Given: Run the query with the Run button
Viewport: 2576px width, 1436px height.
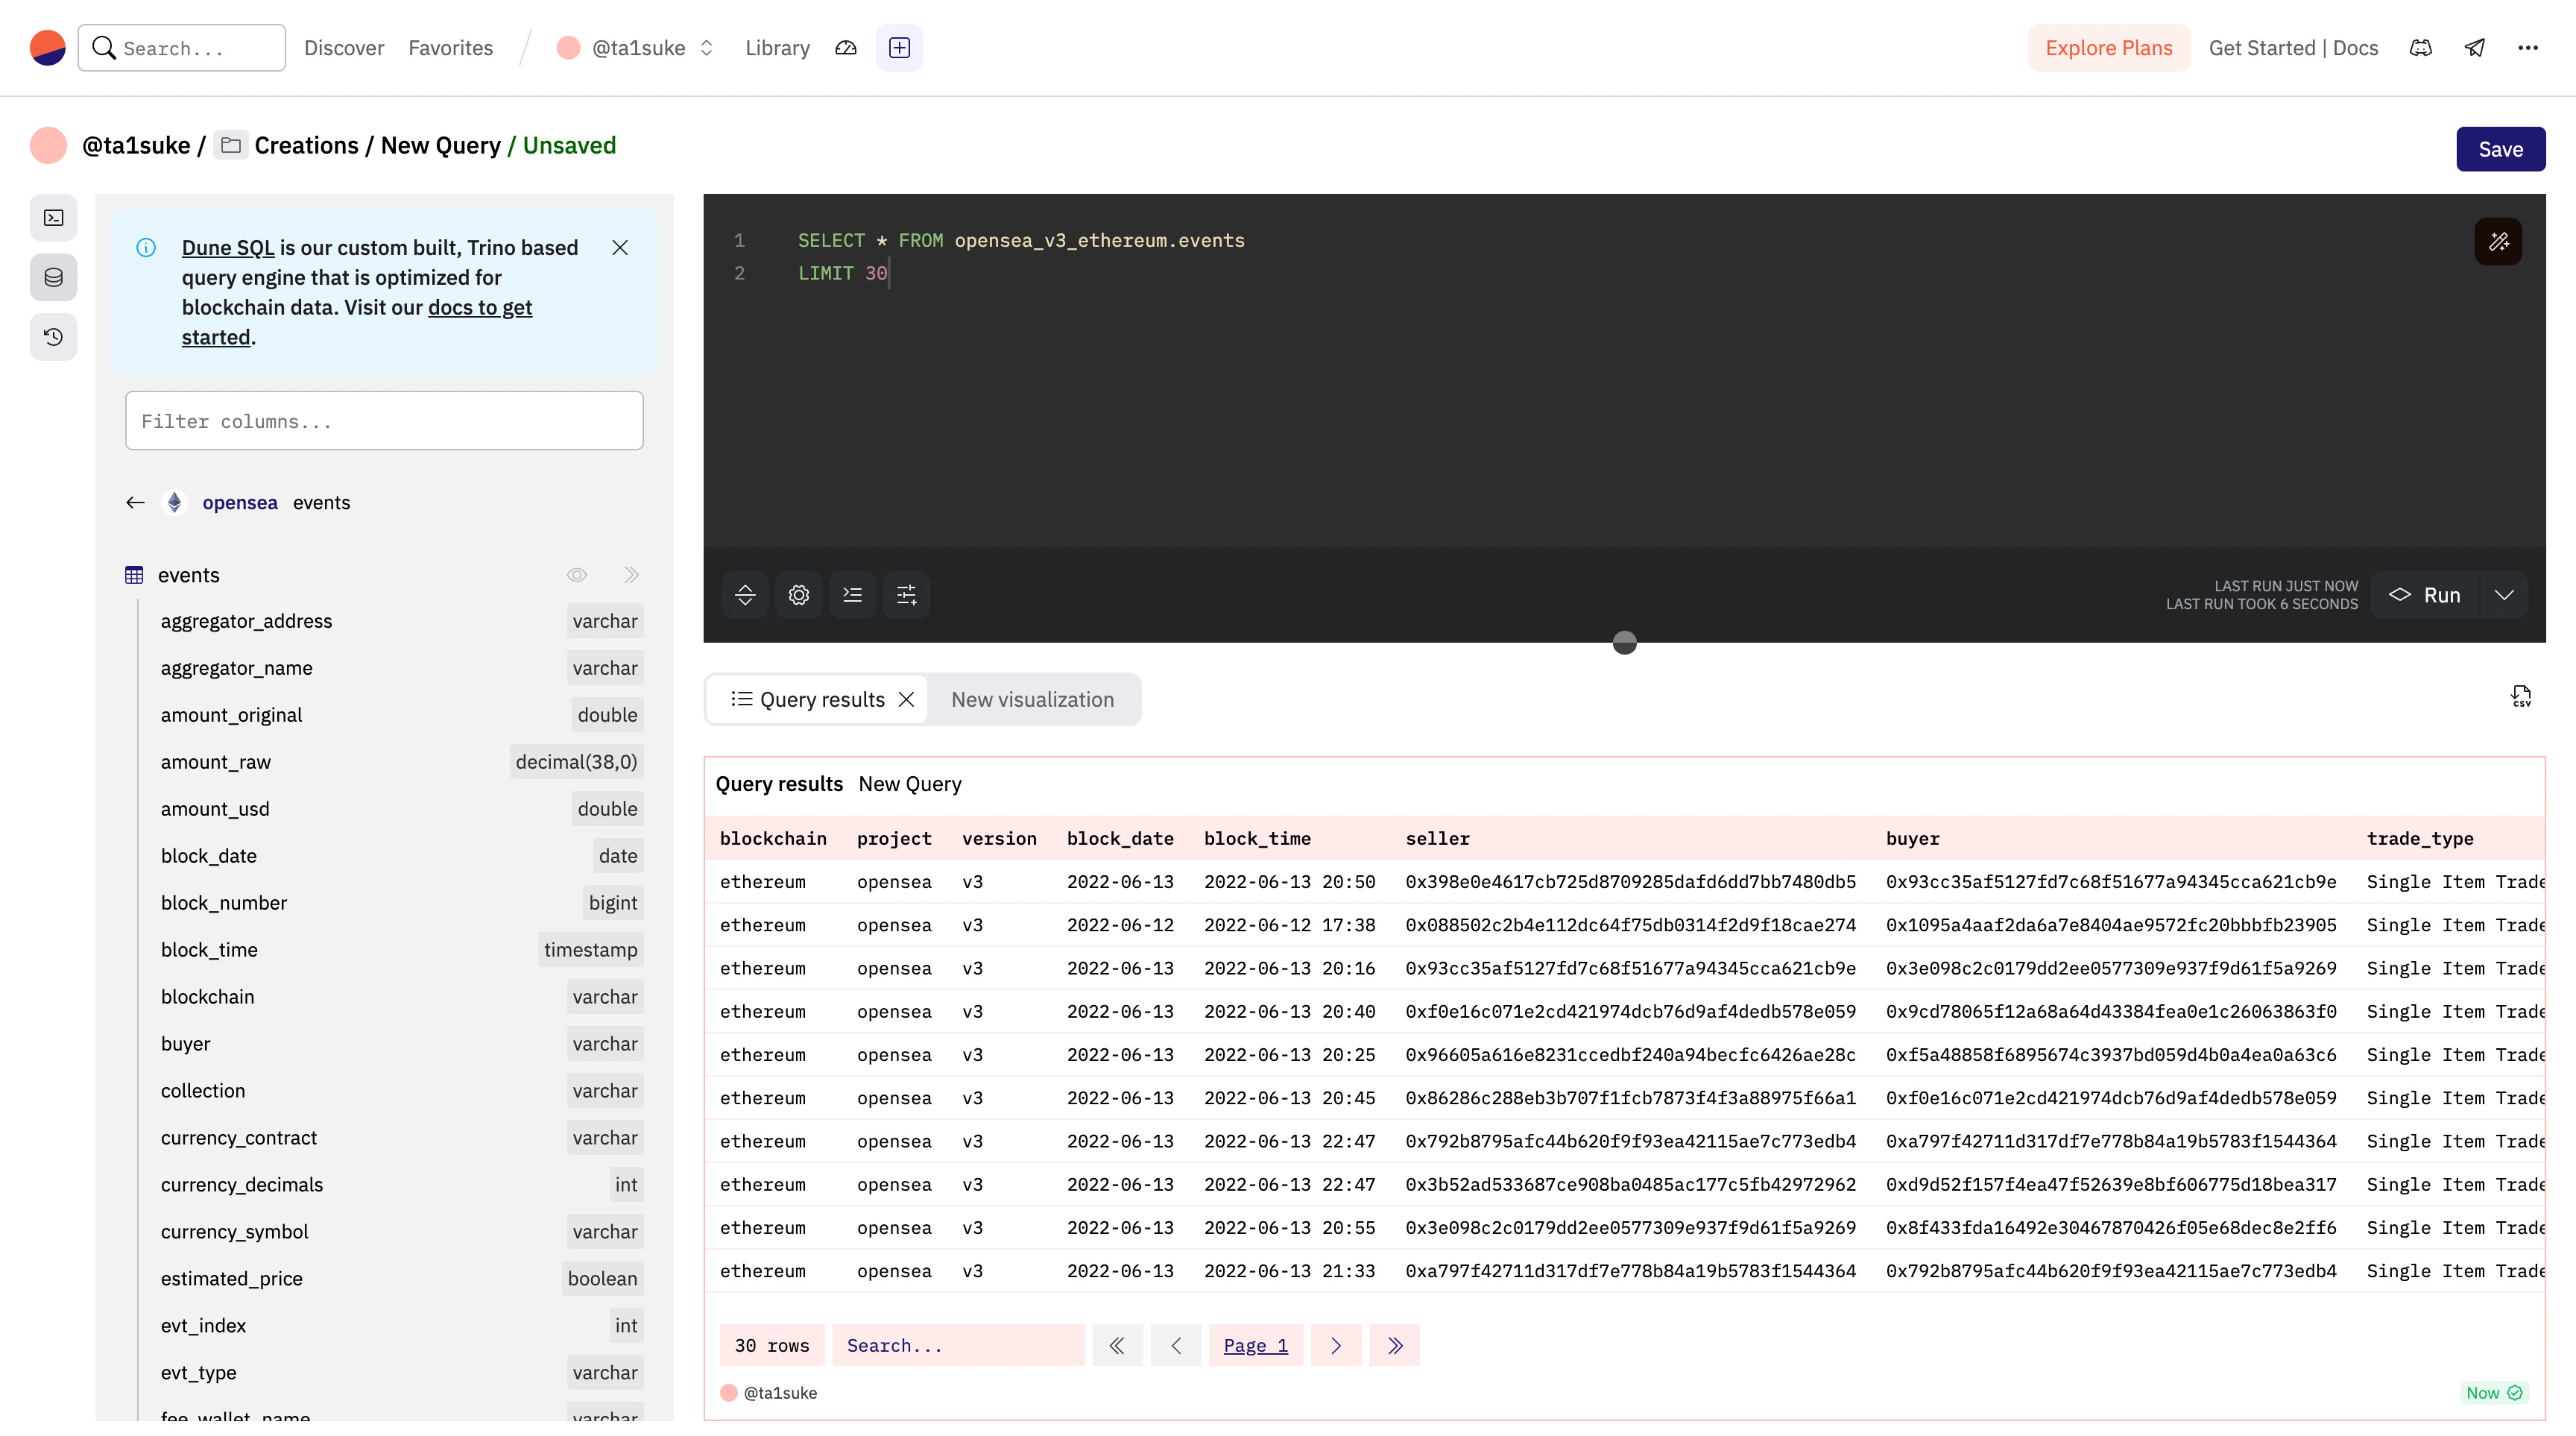Looking at the screenshot, I should point(2424,595).
